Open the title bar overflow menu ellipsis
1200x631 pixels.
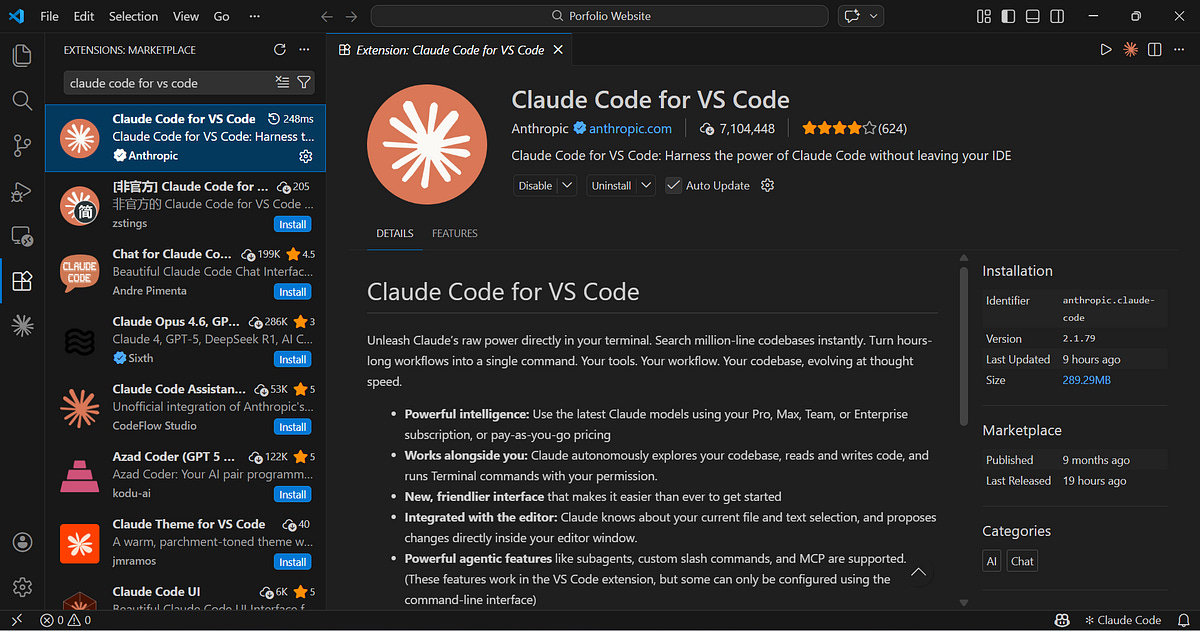tap(255, 16)
